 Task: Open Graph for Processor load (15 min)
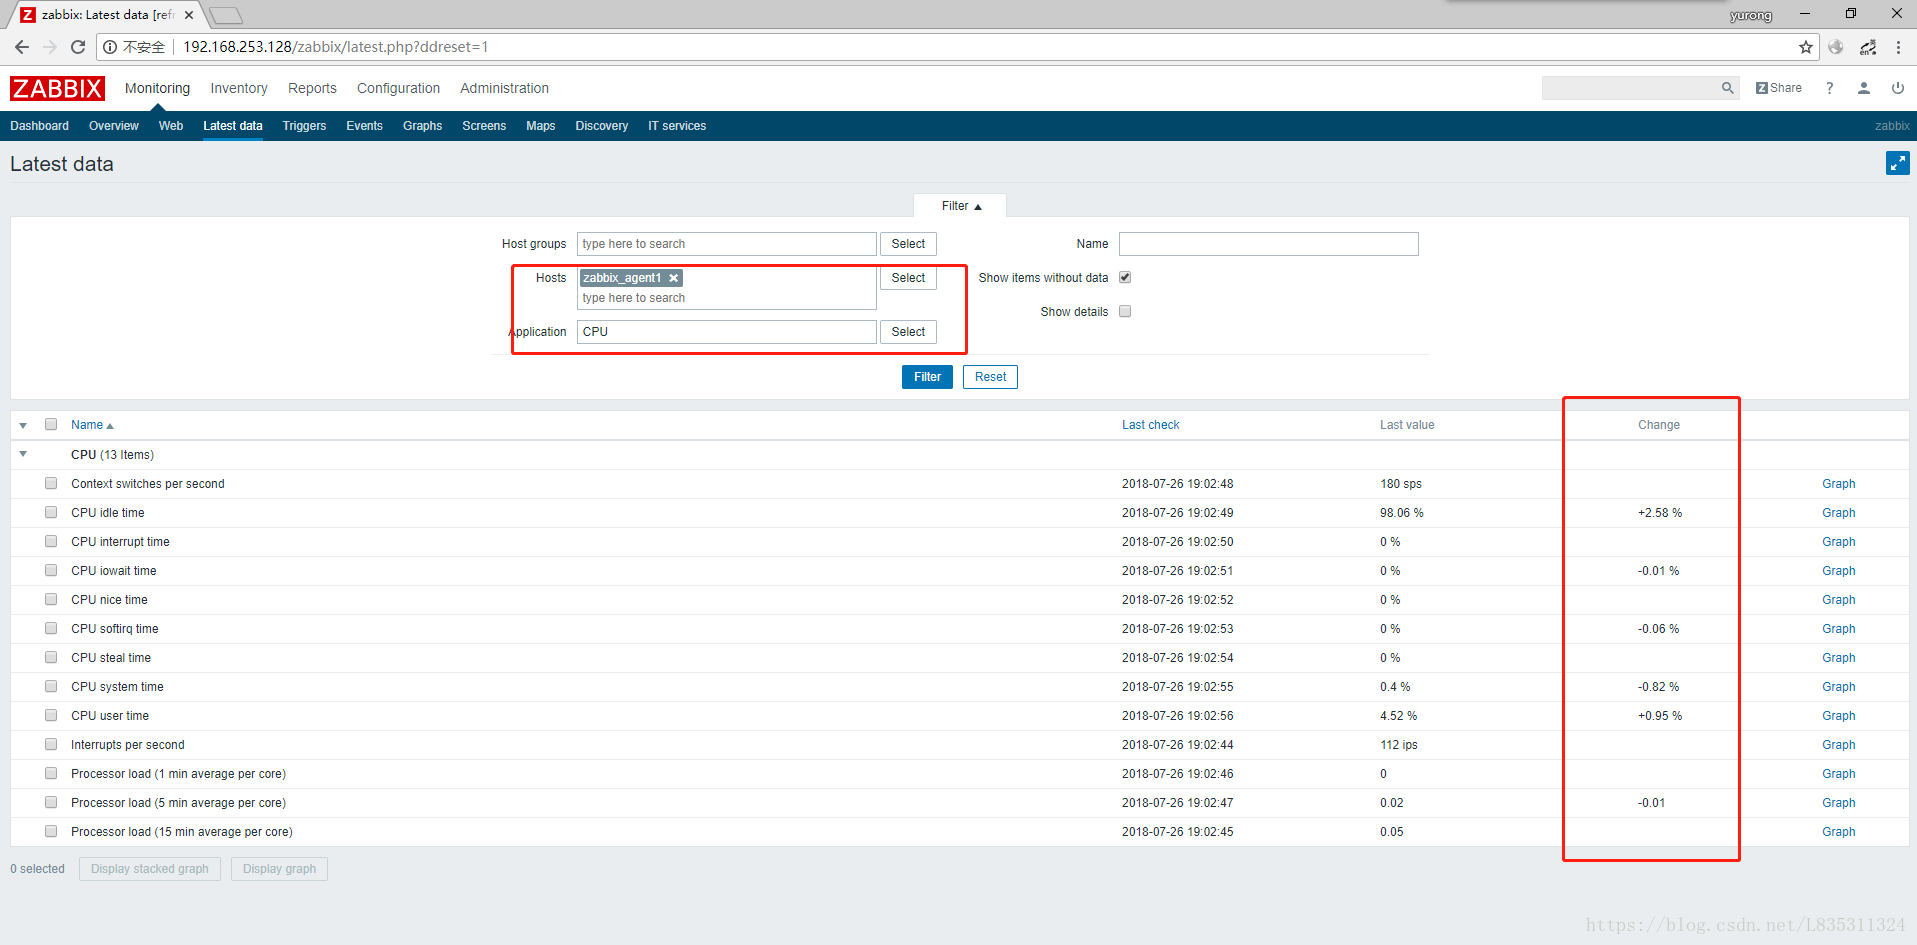[x=1838, y=832]
